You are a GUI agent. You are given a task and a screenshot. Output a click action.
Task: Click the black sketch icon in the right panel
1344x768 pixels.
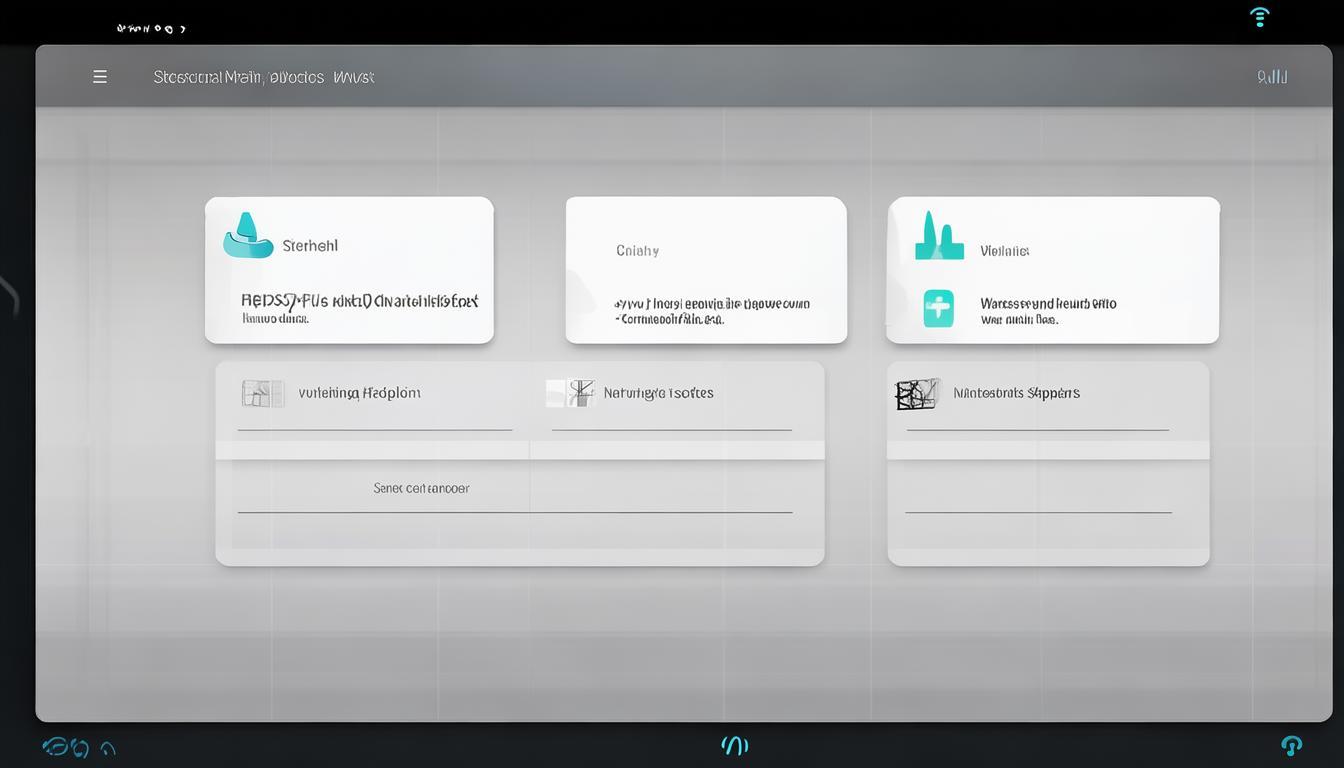917,394
